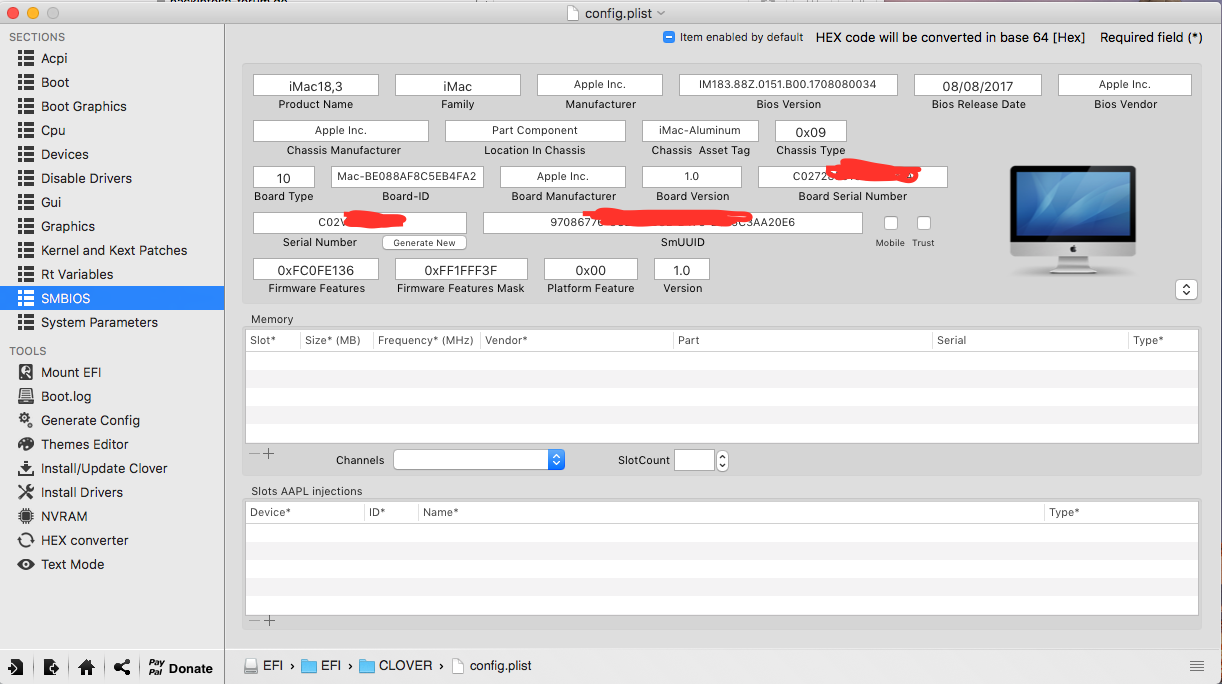Click the CLOVER folder in path bar
The height and width of the screenshot is (684, 1222).
coord(396,665)
